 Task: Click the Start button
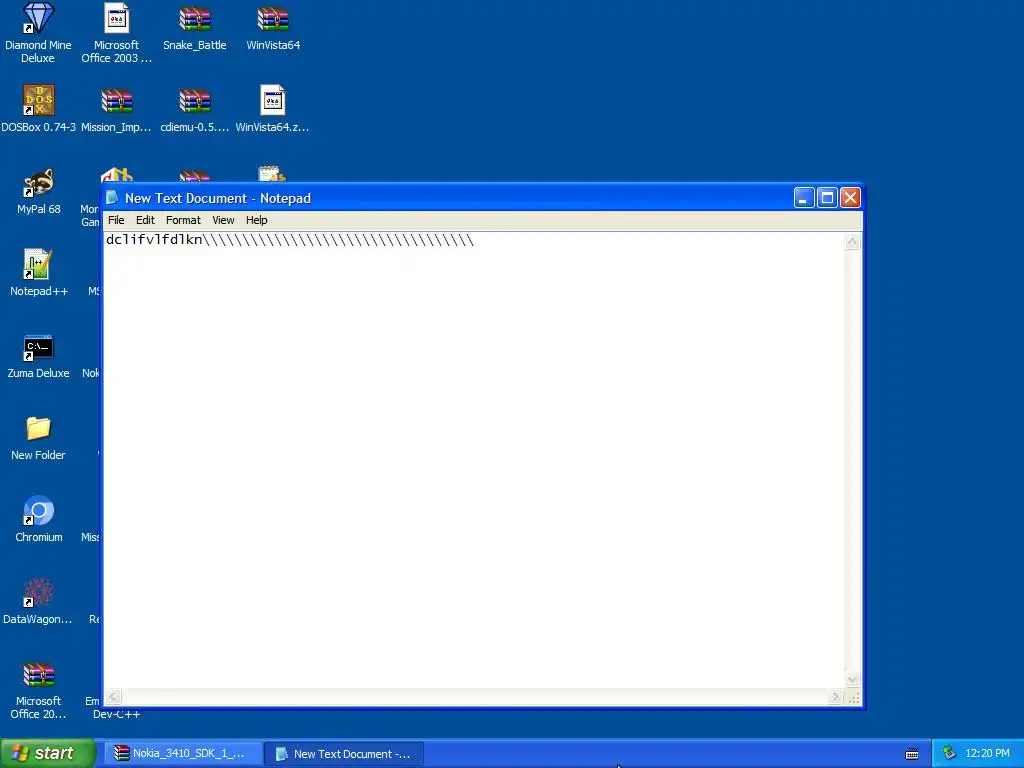tap(48, 753)
